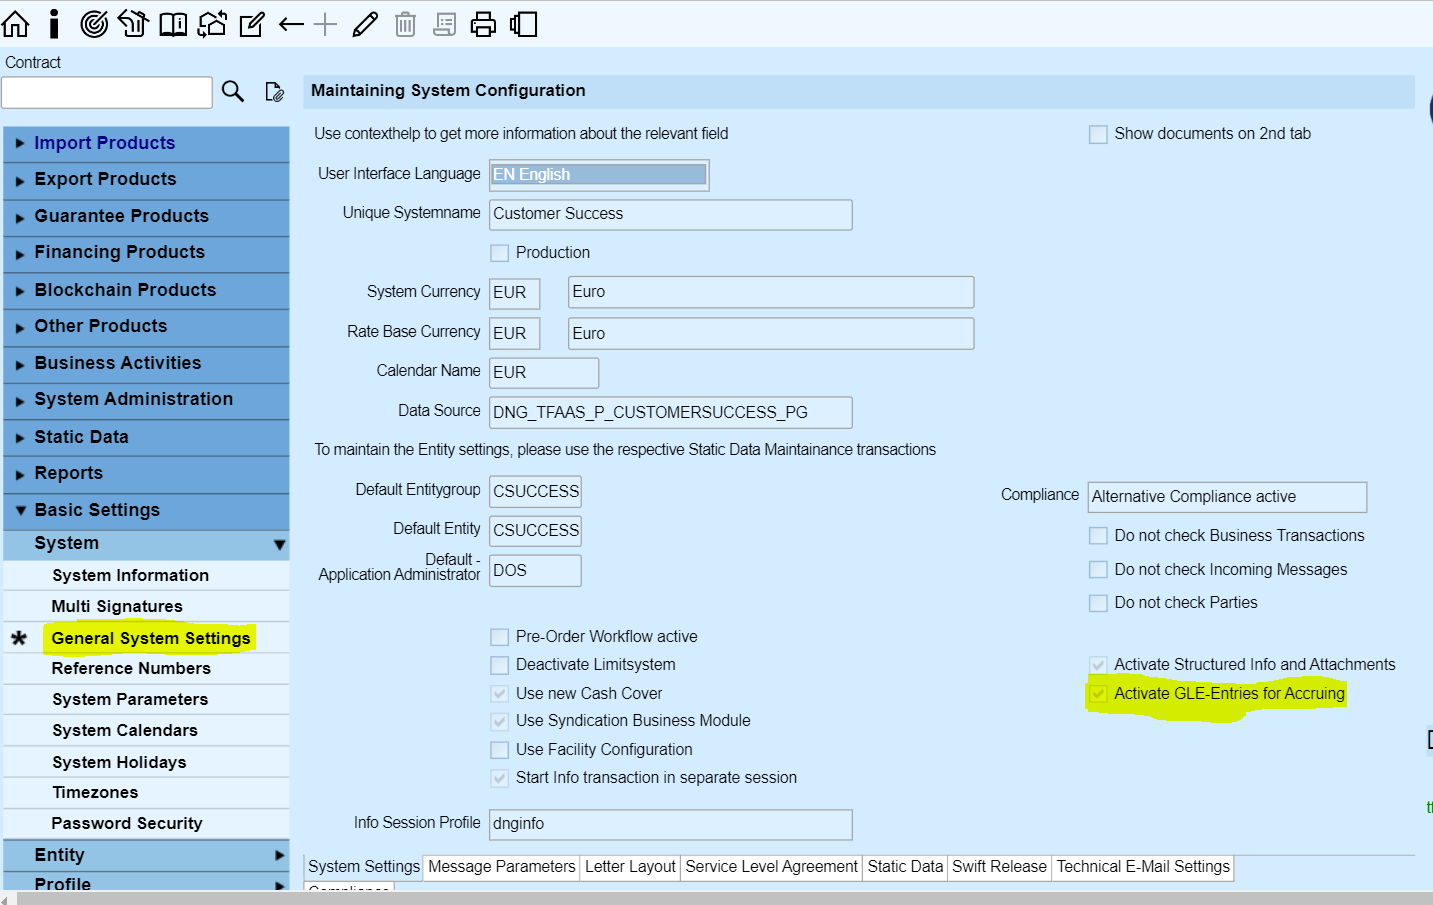The image size is (1433, 905).
Task: Go back with the left arrow icon
Action: point(291,24)
